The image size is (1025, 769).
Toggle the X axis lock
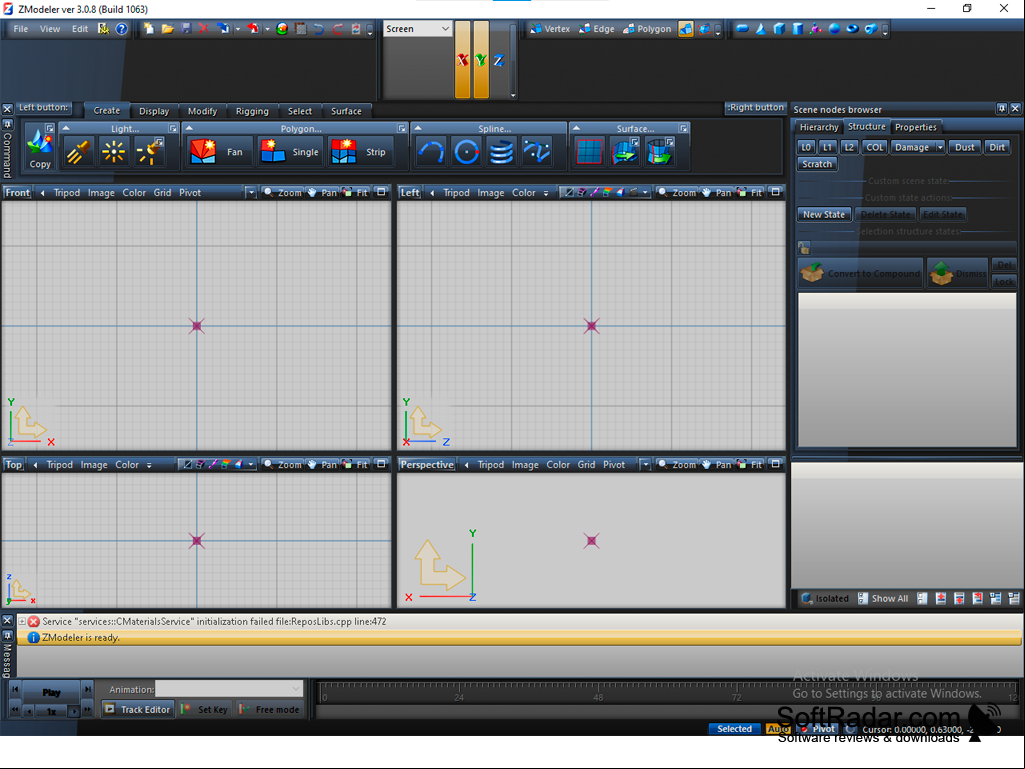pyautogui.click(x=462, y=60)
